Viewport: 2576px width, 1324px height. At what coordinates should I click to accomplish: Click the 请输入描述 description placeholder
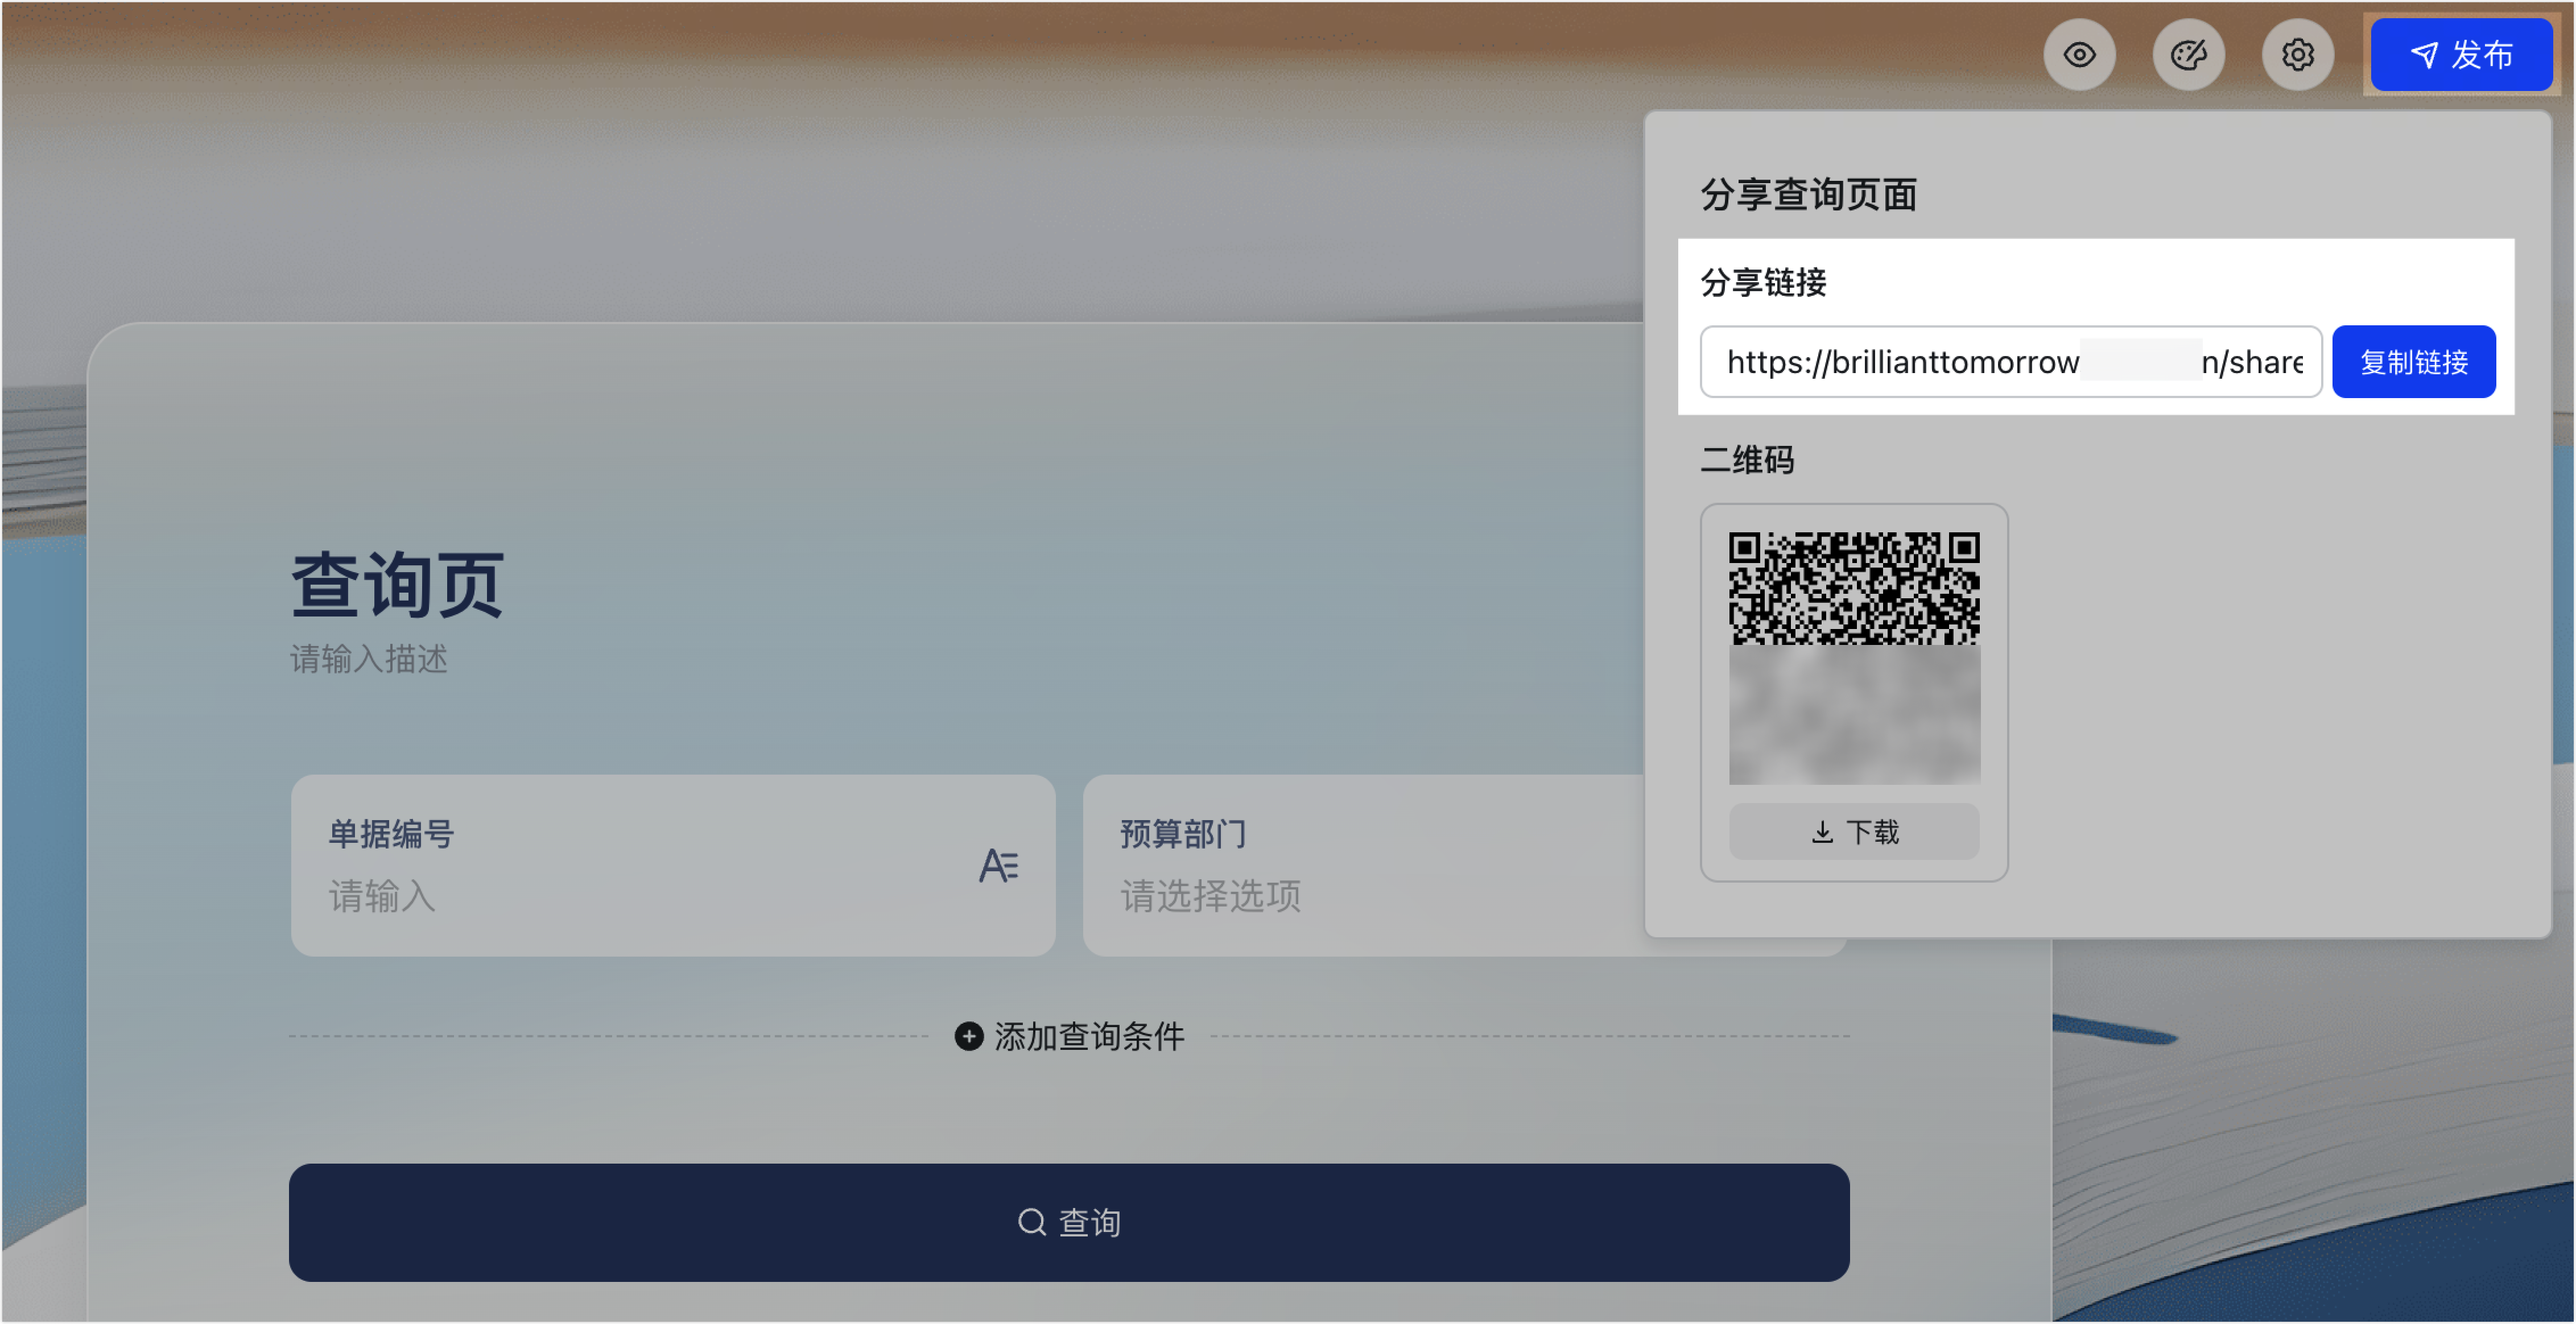pyautogui.click(x=369, y=659)
